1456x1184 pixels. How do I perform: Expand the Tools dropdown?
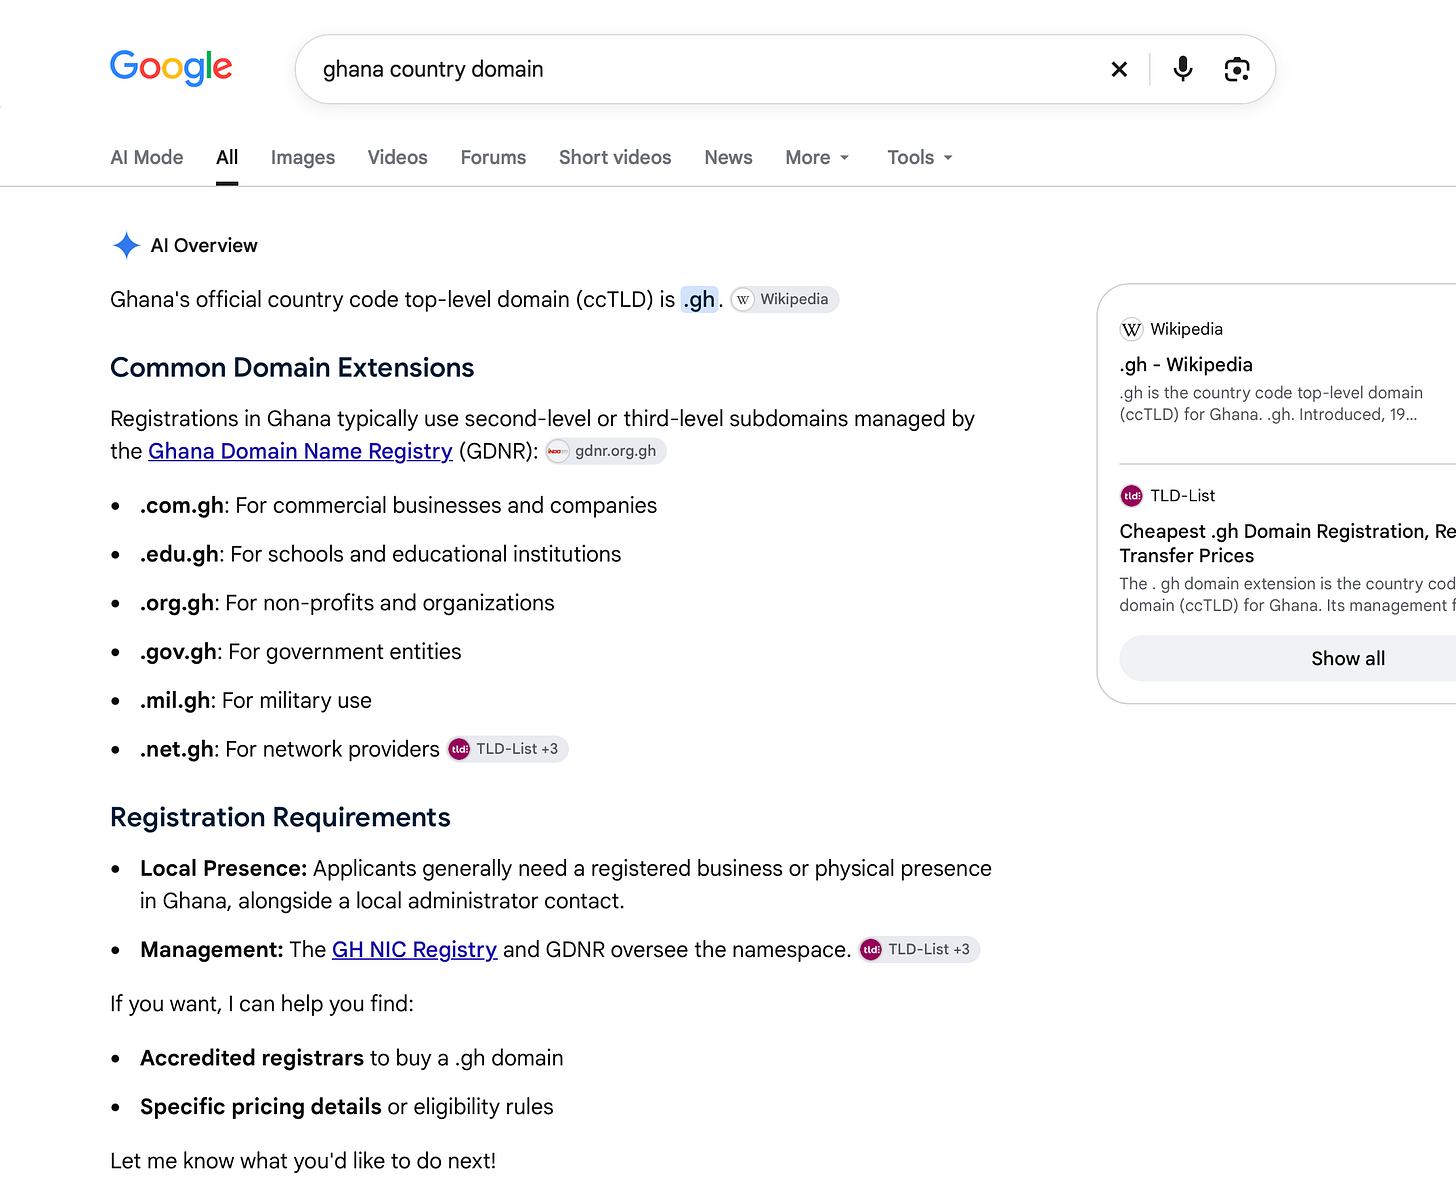tap(920, 157)
